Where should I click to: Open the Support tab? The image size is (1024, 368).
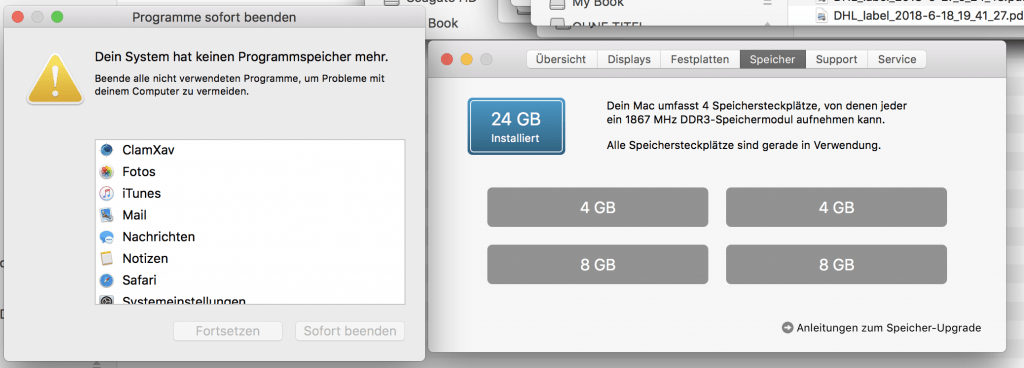point(837,59)
